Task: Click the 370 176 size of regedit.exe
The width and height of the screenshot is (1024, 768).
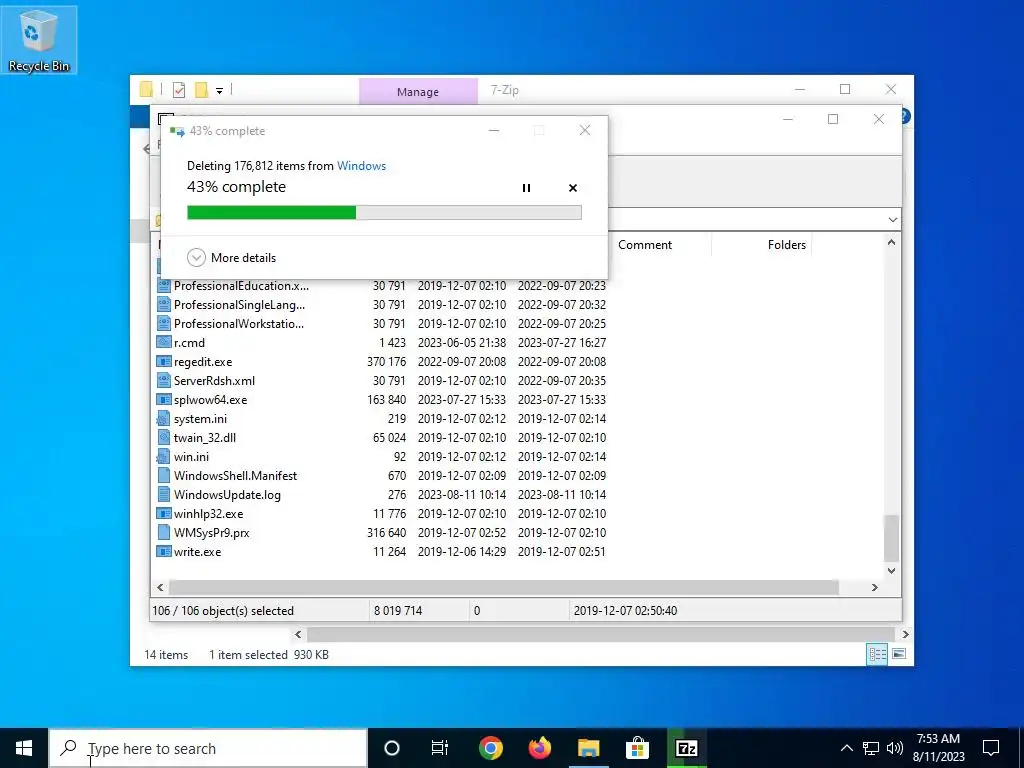Action: pos(387,362)
